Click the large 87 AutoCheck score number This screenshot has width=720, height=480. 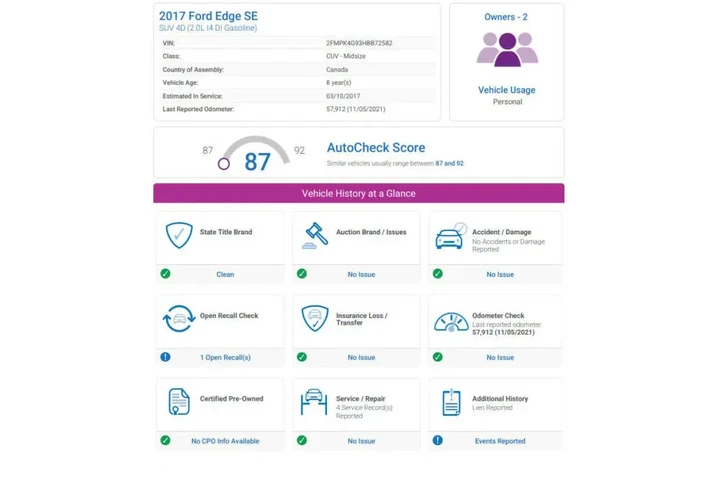click(x=257, y=162)
